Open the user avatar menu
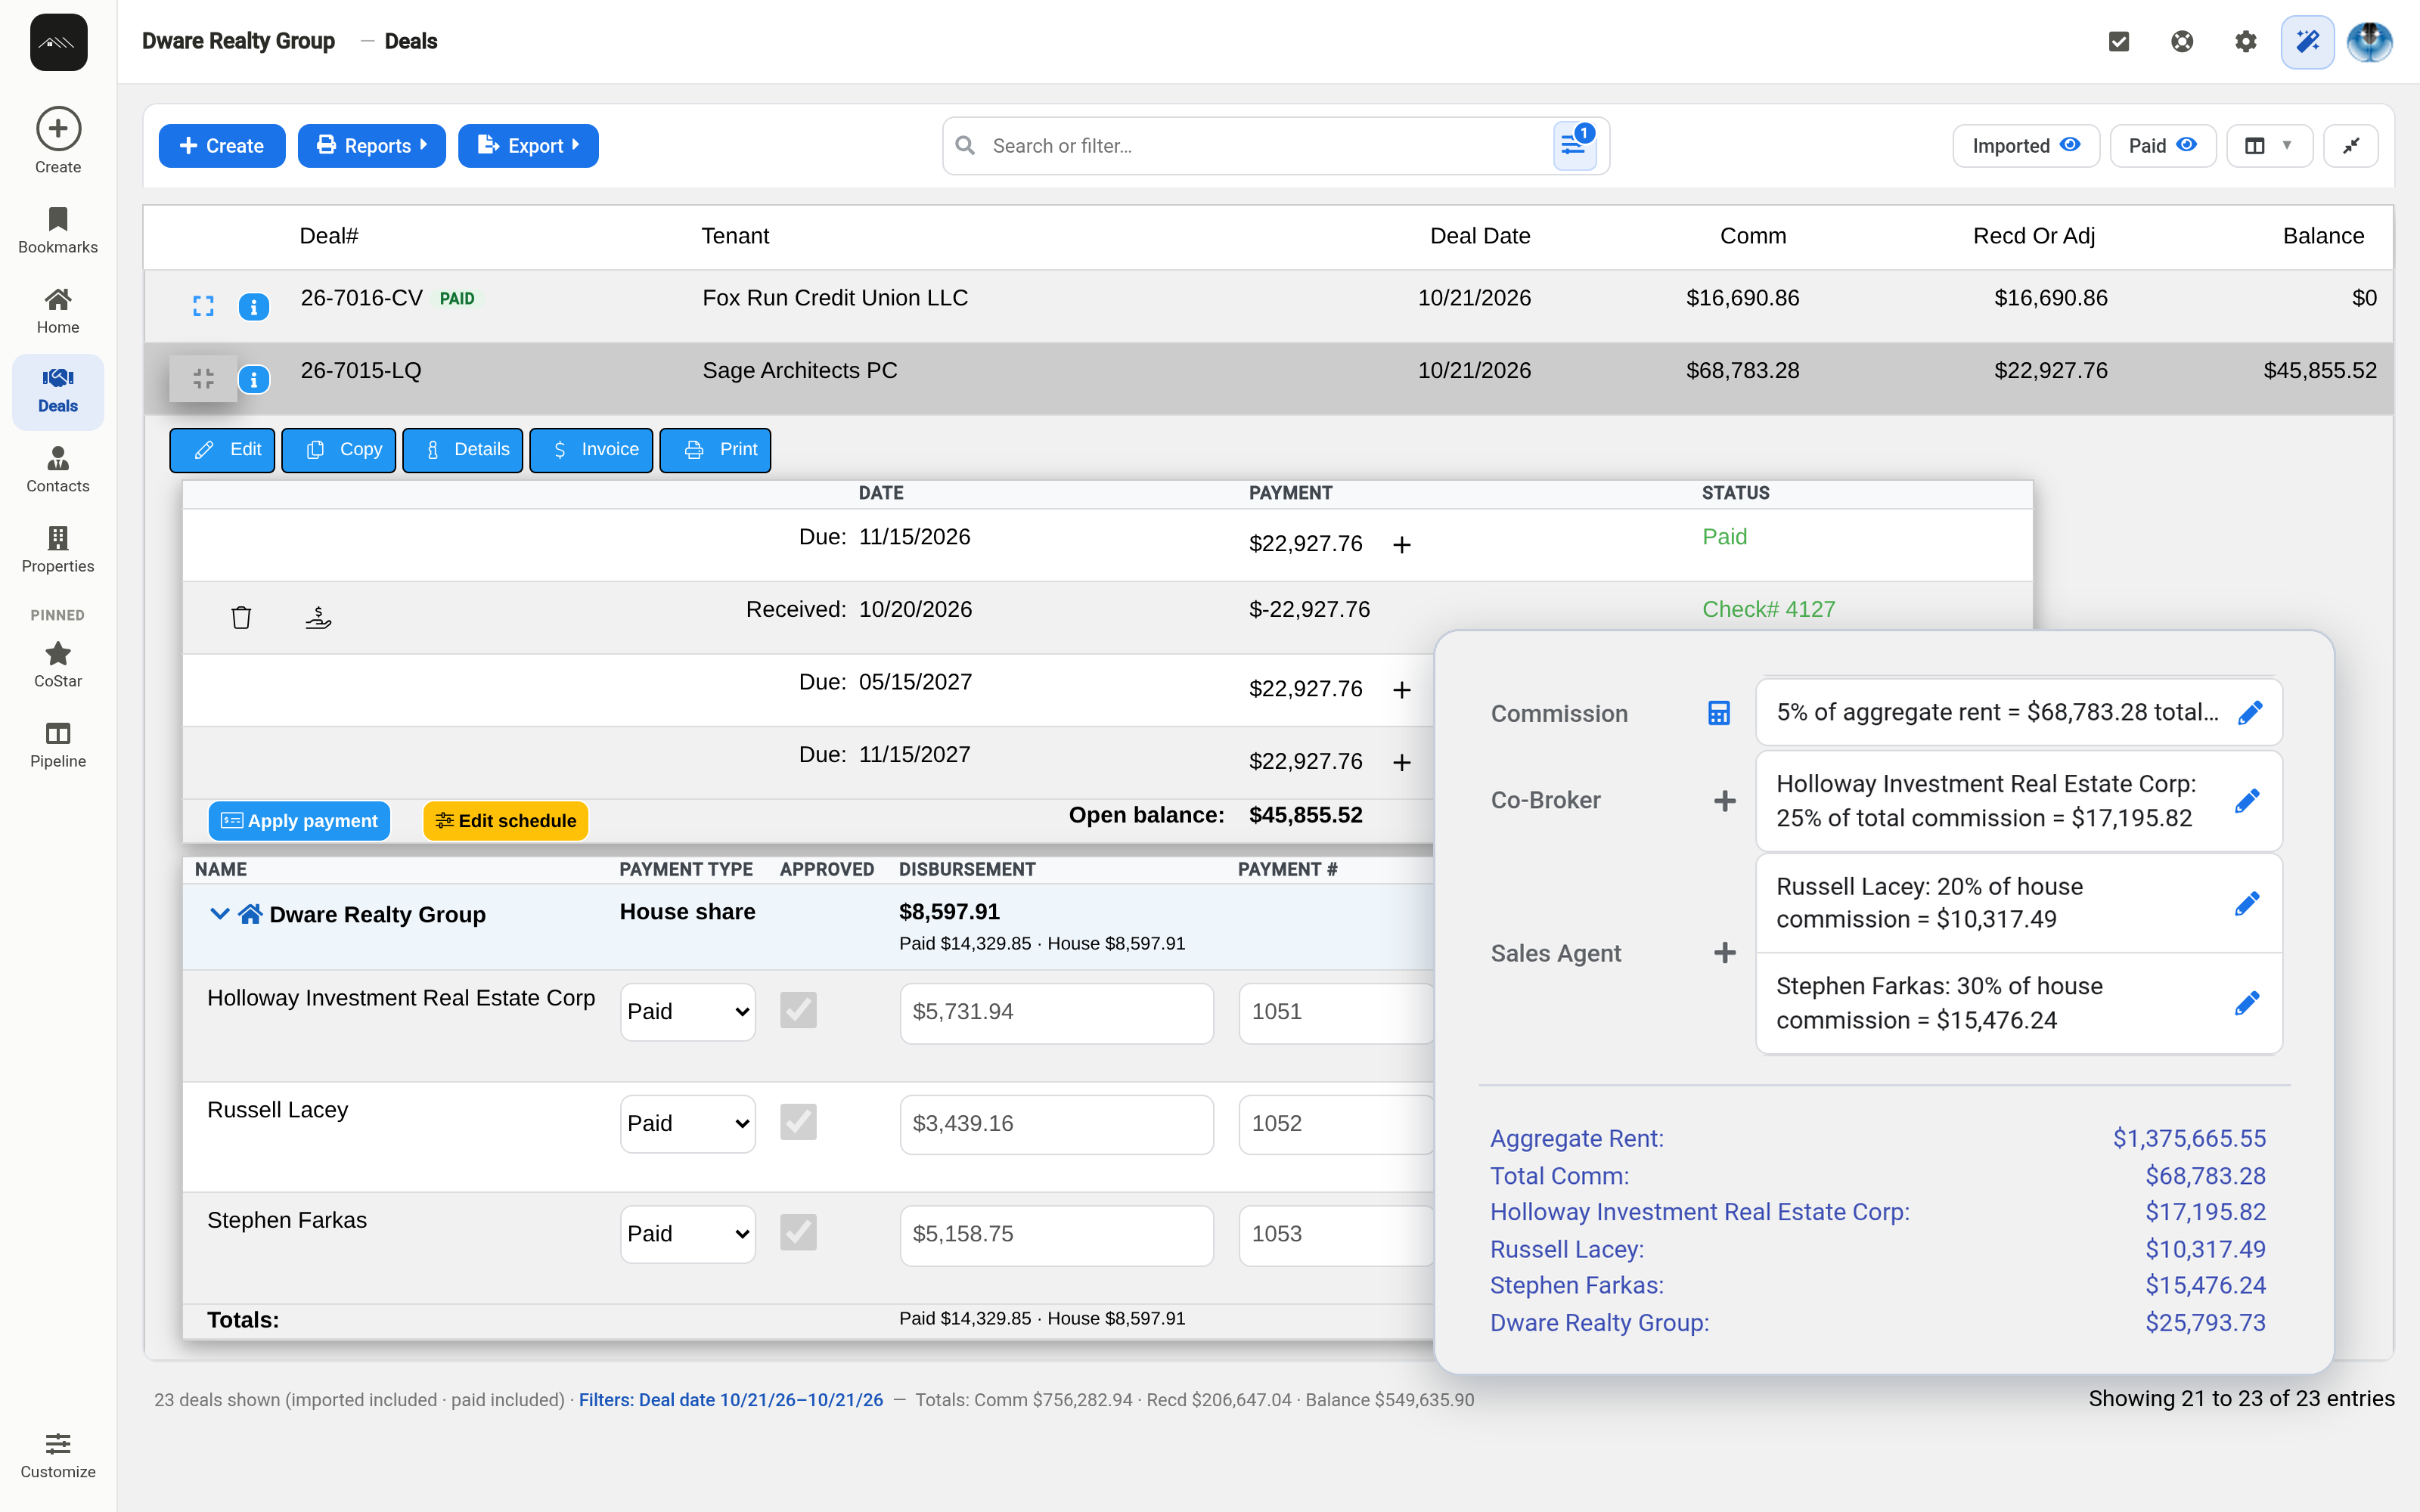This screenshot has width=2420, height=1512. 2370,41
